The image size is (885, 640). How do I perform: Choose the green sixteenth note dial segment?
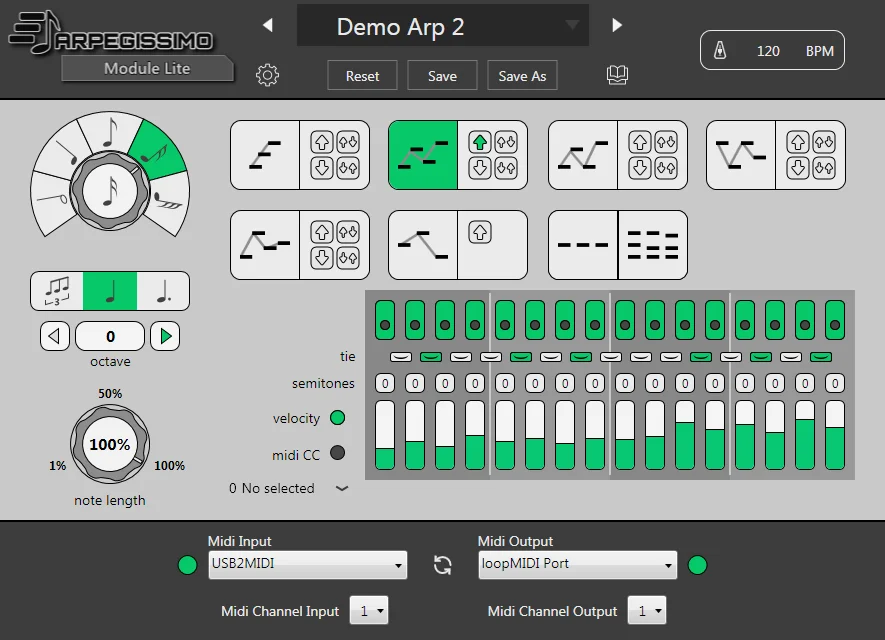tap(157, 150)
